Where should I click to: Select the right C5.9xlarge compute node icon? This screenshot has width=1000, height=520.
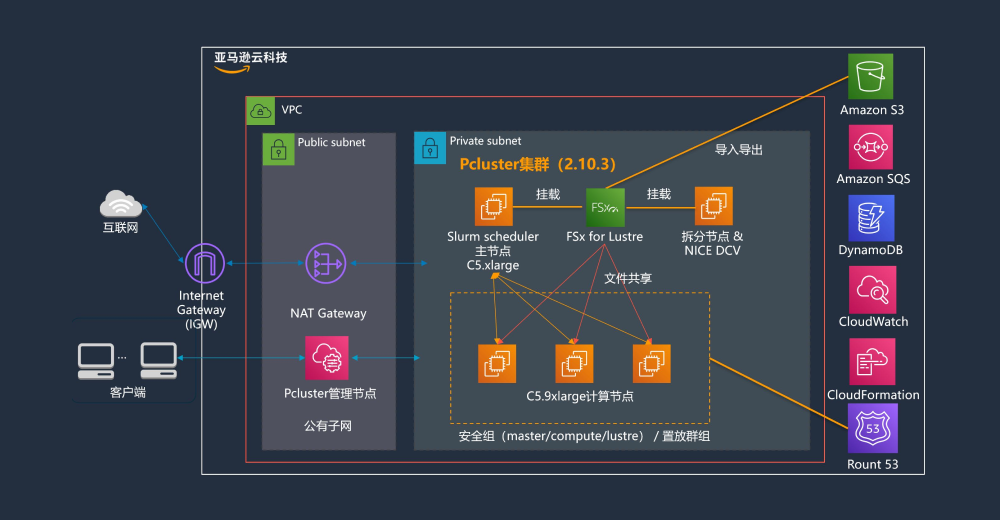(x=651, y=364)
